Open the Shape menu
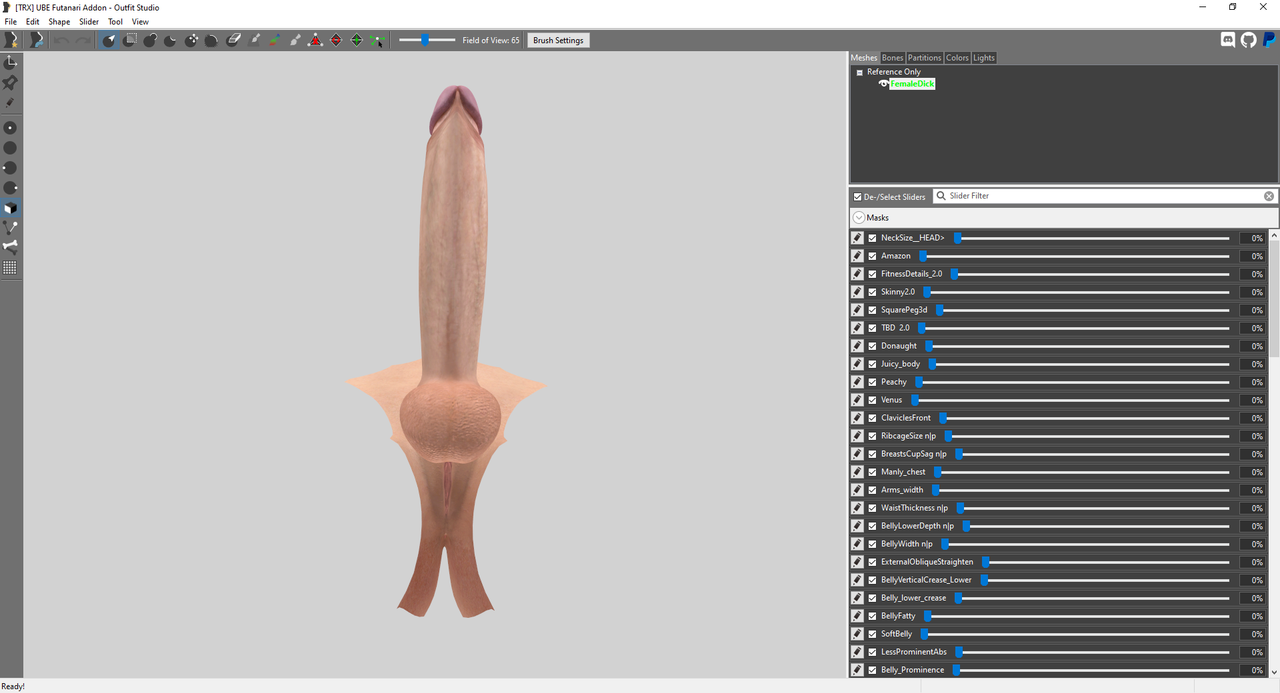The height and width of the screenshot is (693, 1280). pos(59,21)
